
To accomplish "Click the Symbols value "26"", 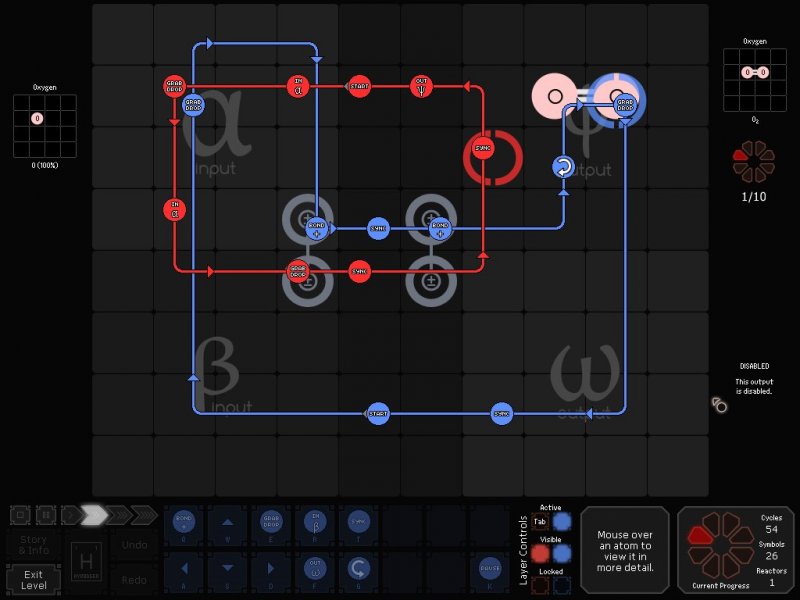I will tap(771, 556).
